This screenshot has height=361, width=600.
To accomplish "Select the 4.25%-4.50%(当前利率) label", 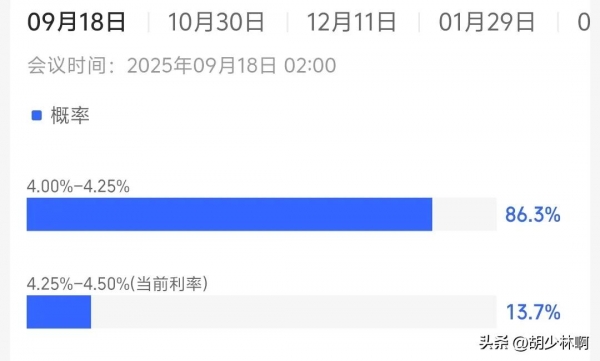I will pyautogui.click(x=117, y=284).
